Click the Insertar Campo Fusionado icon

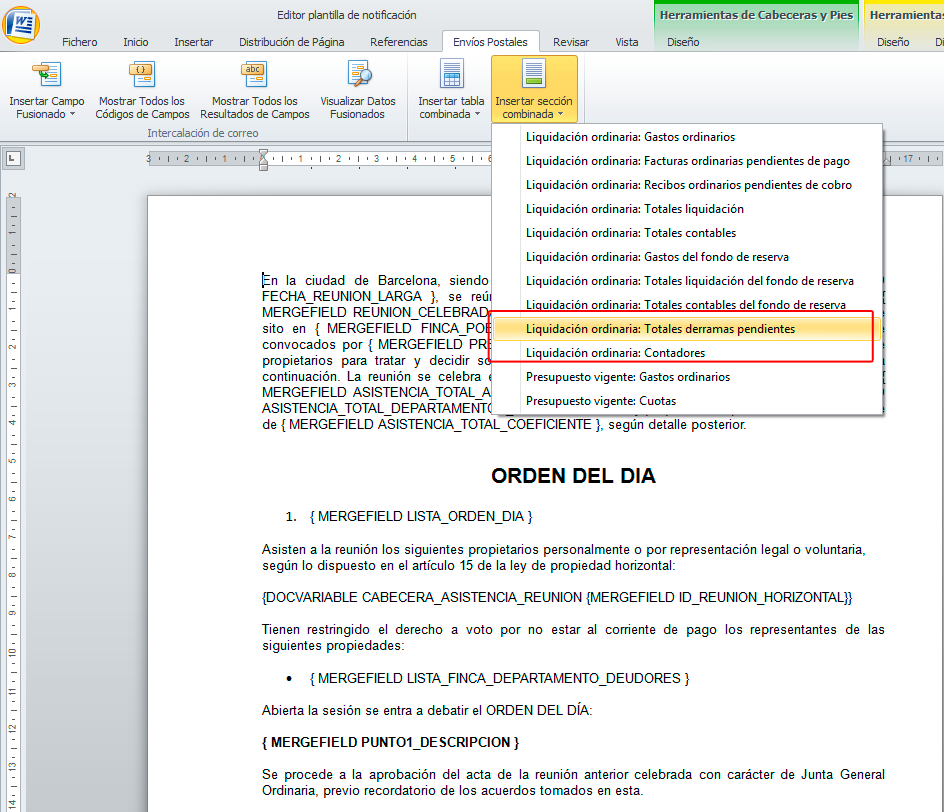click(46, 75)
